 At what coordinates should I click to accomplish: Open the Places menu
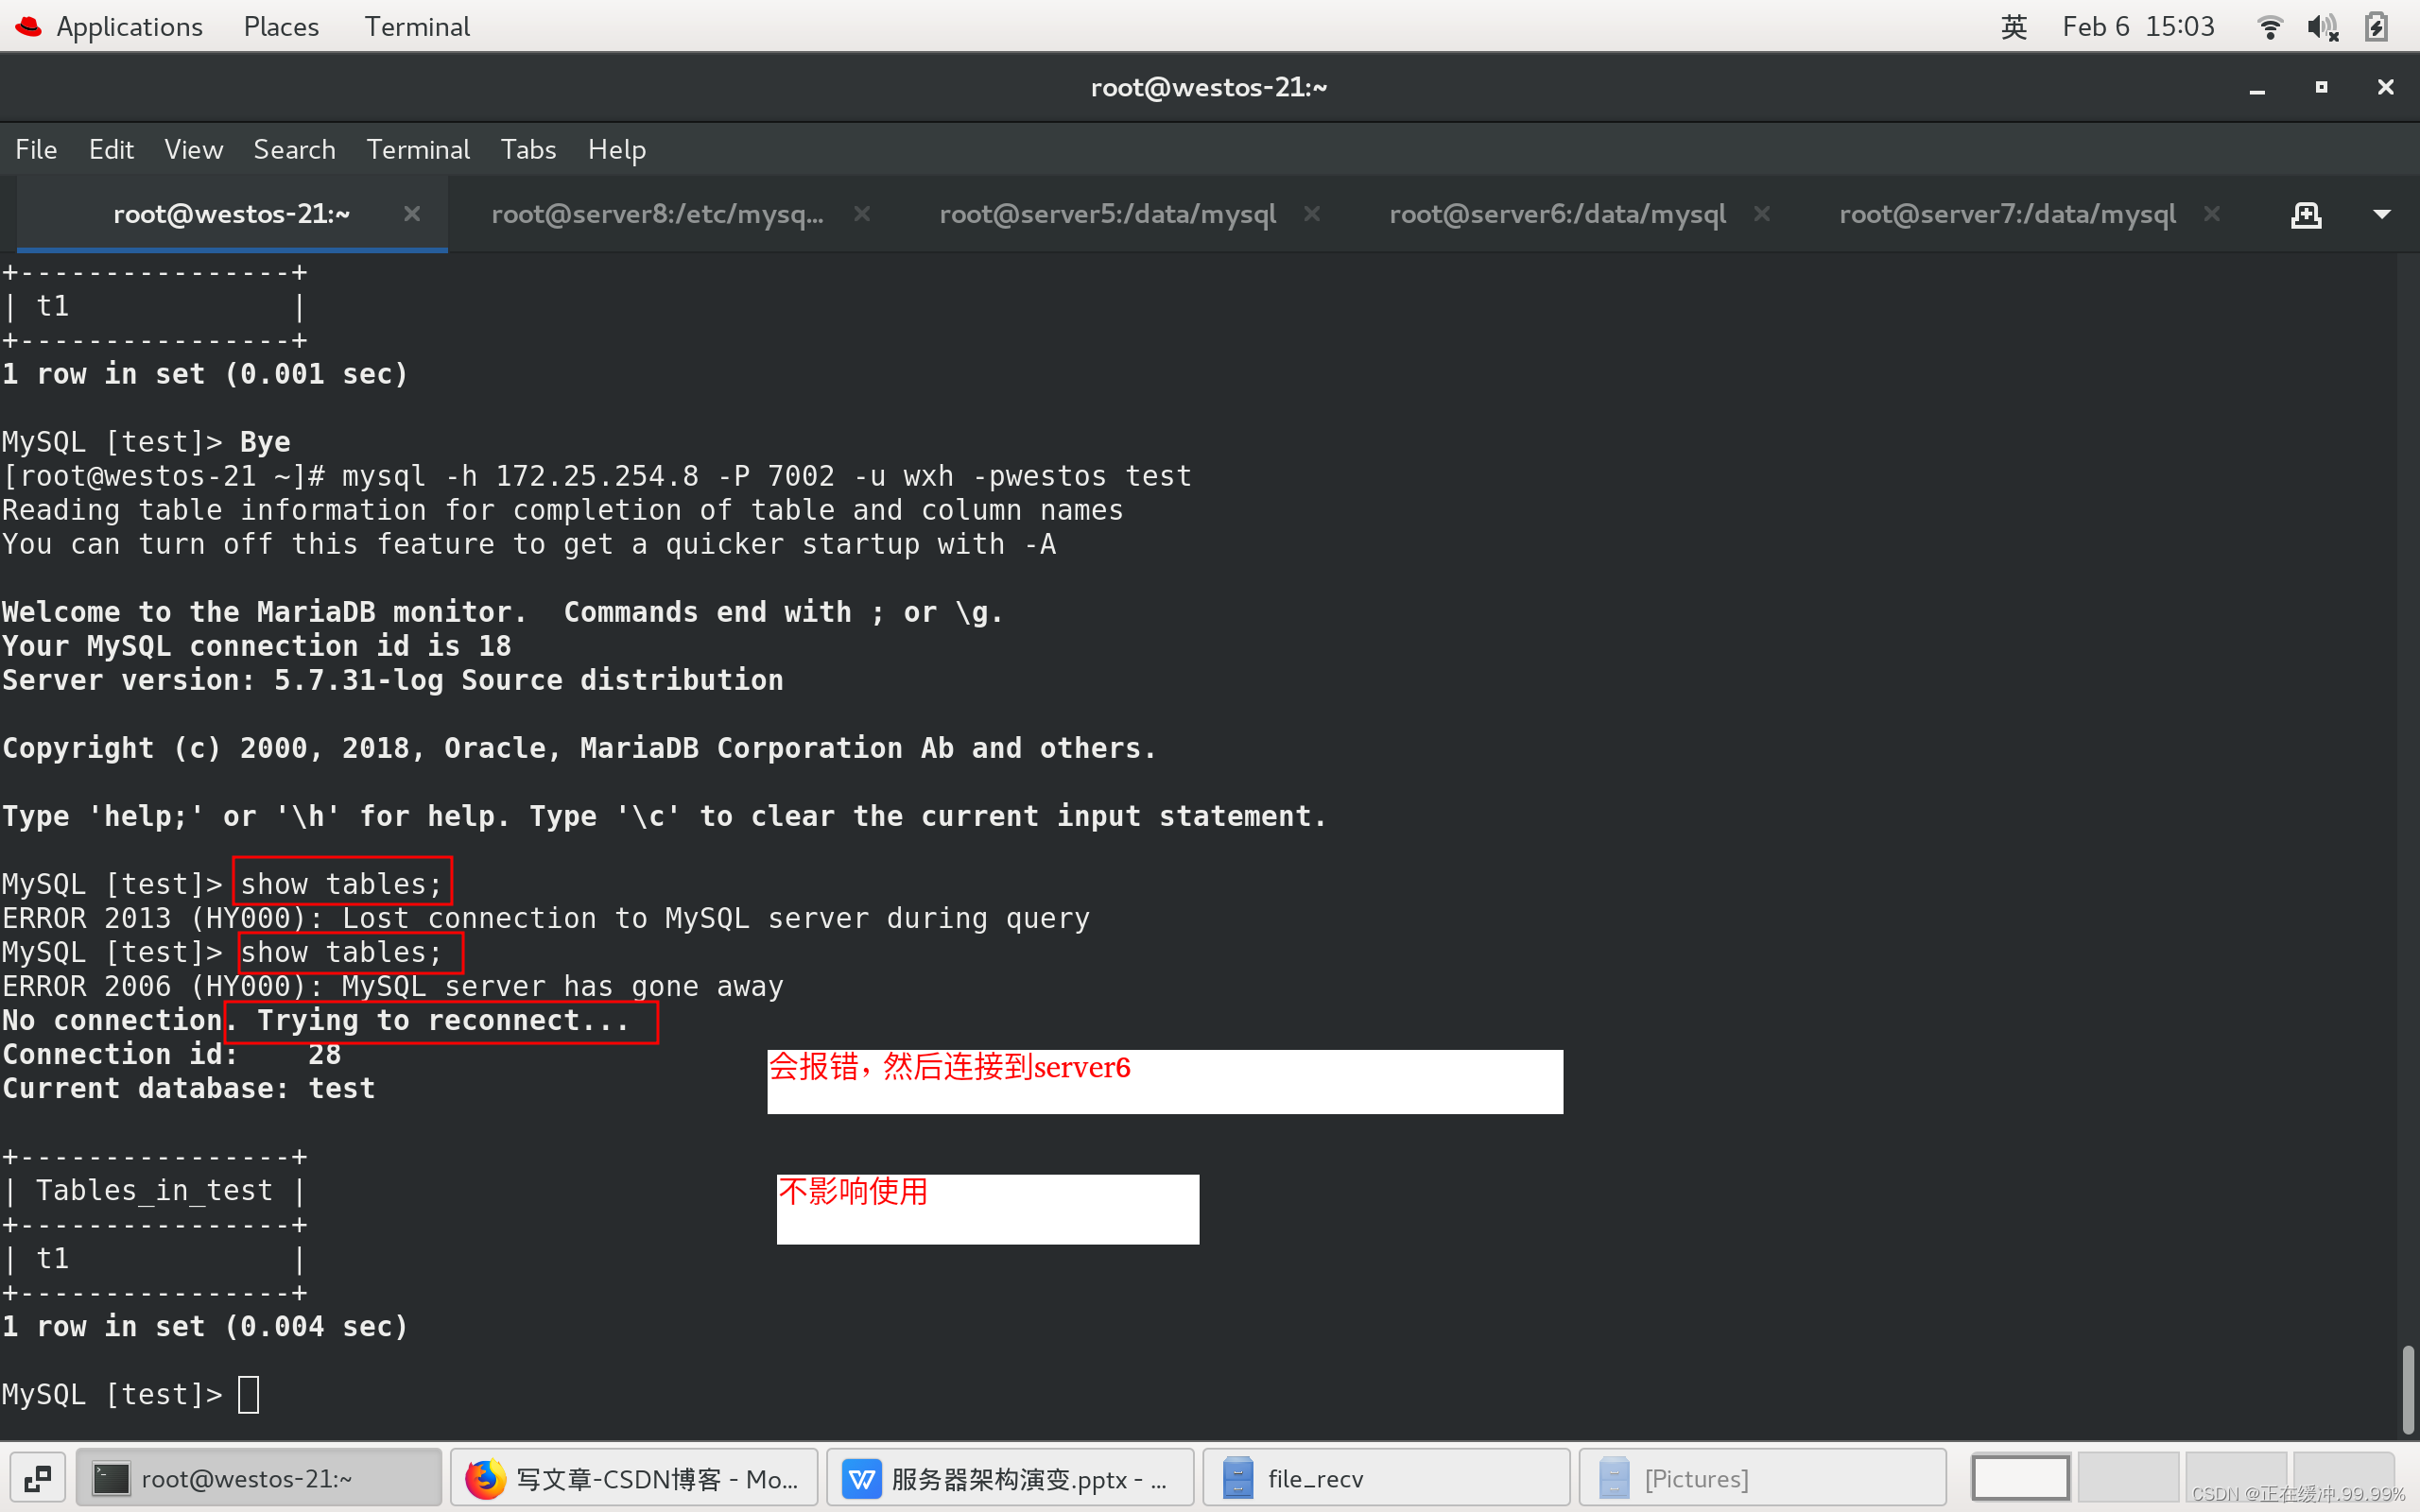281,27
